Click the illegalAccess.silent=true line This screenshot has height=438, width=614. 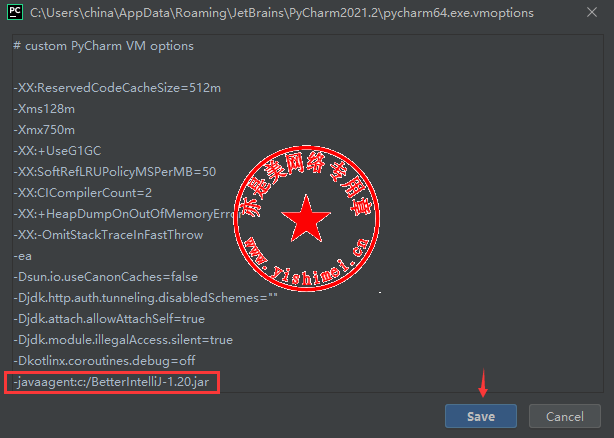point(123,340)
